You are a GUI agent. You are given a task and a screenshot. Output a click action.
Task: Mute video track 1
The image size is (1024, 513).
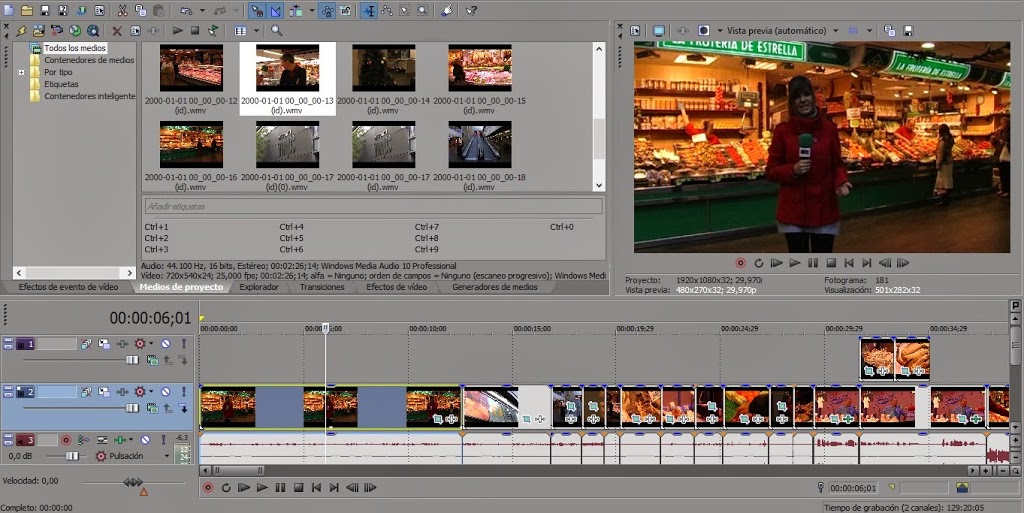(166, 344)
